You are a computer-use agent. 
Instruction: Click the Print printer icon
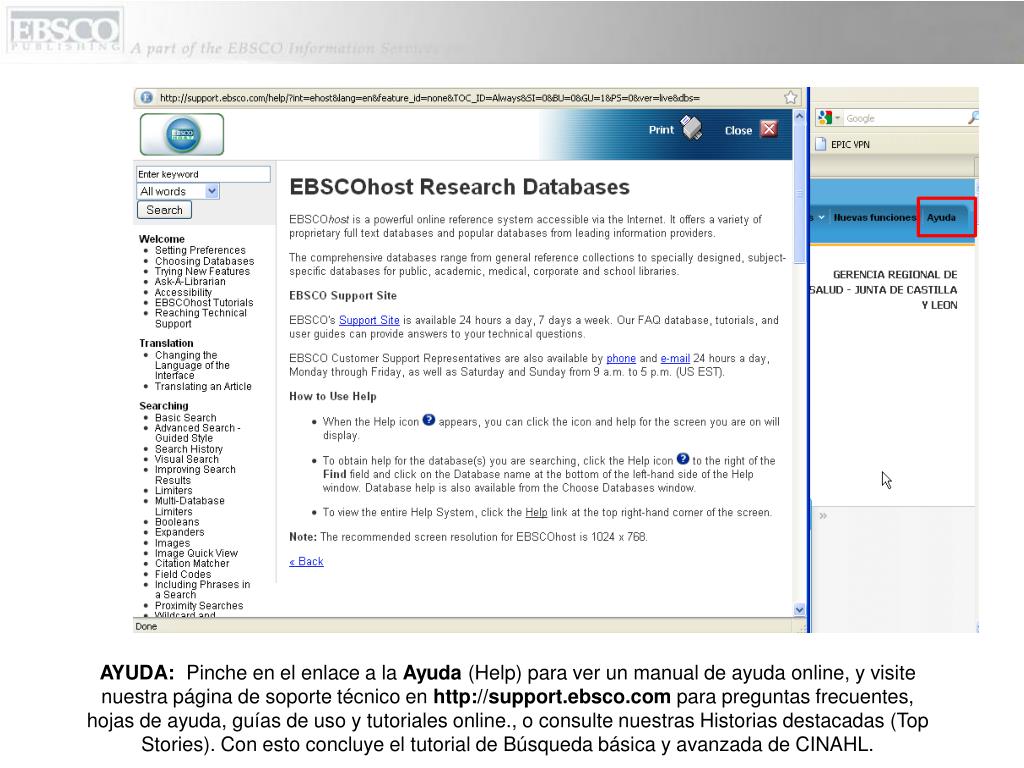[x=691, y=127]
